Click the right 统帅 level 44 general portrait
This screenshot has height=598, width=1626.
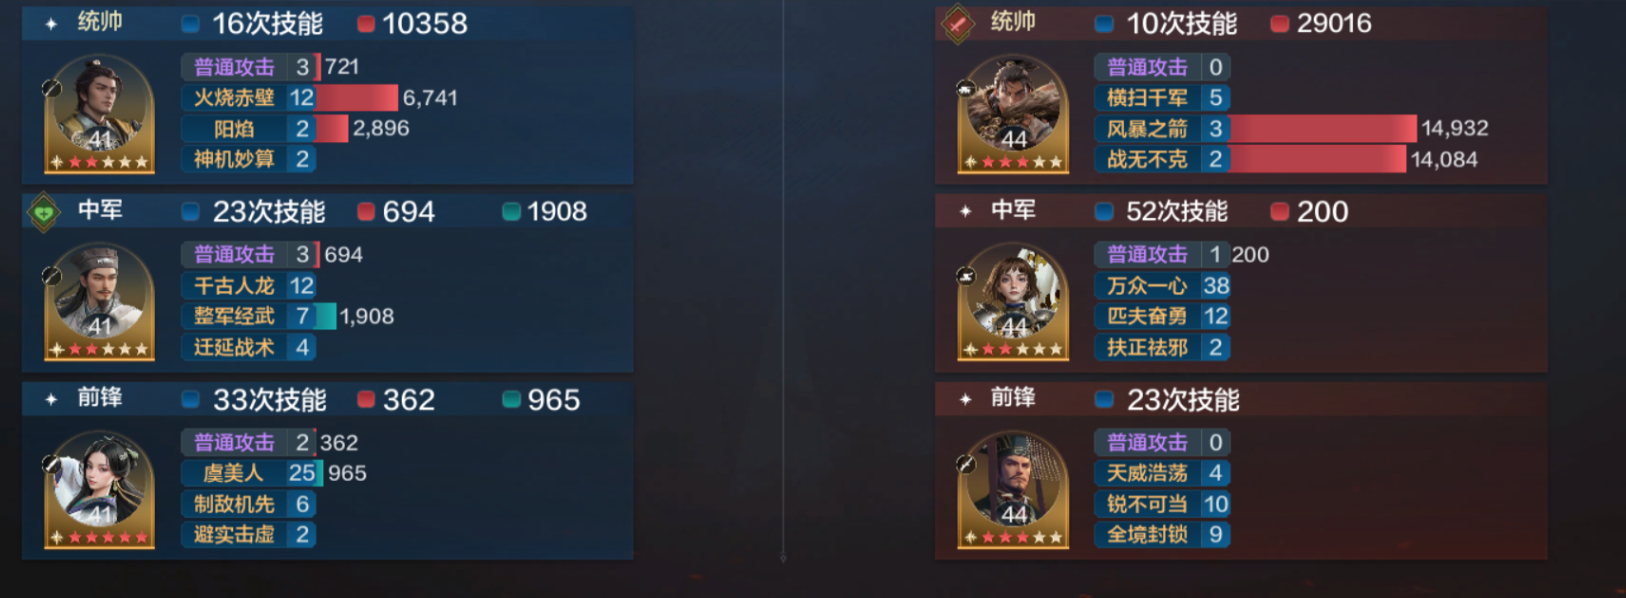tap(1013, 113)
